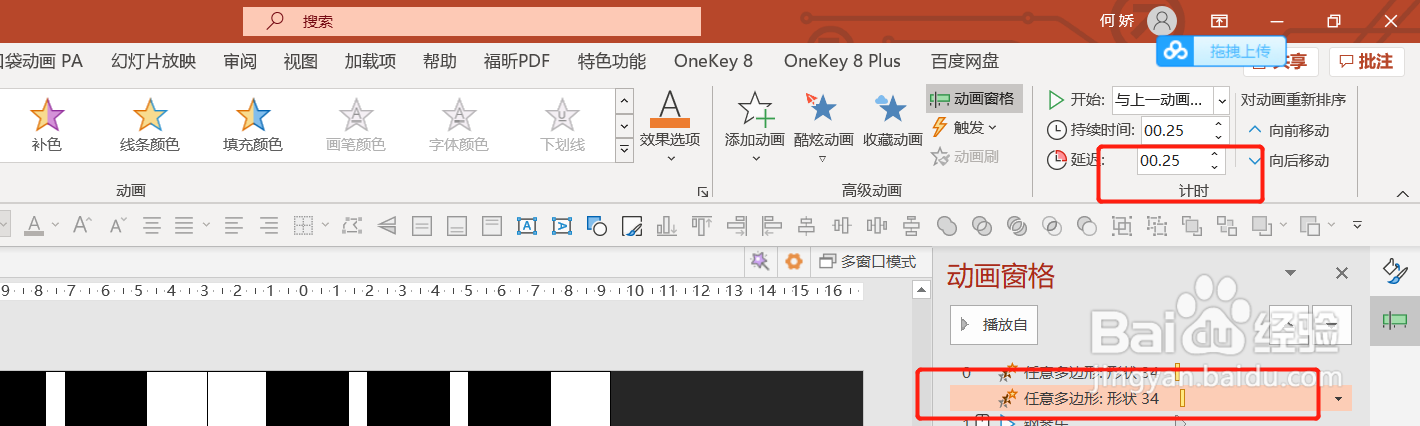Decrease the 持续时间 duration with down arrow
Image resolution: width=1420 pixels, height=426 pixels.
point(1218,136)
